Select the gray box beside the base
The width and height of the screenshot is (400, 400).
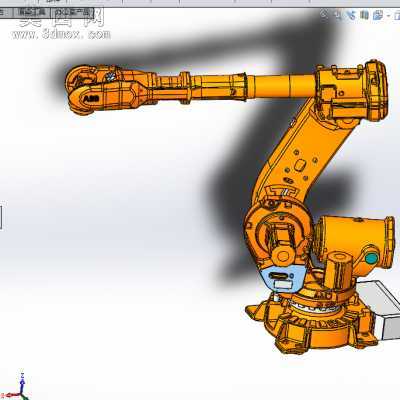381,310
